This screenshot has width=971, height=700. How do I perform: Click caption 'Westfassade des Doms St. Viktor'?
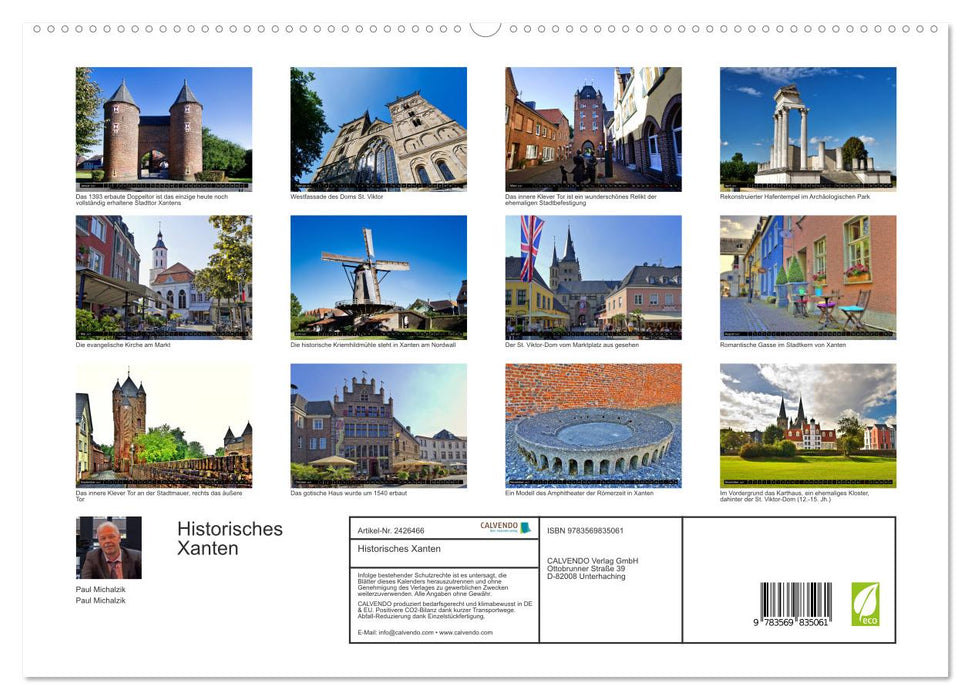(x=337, y=197)
